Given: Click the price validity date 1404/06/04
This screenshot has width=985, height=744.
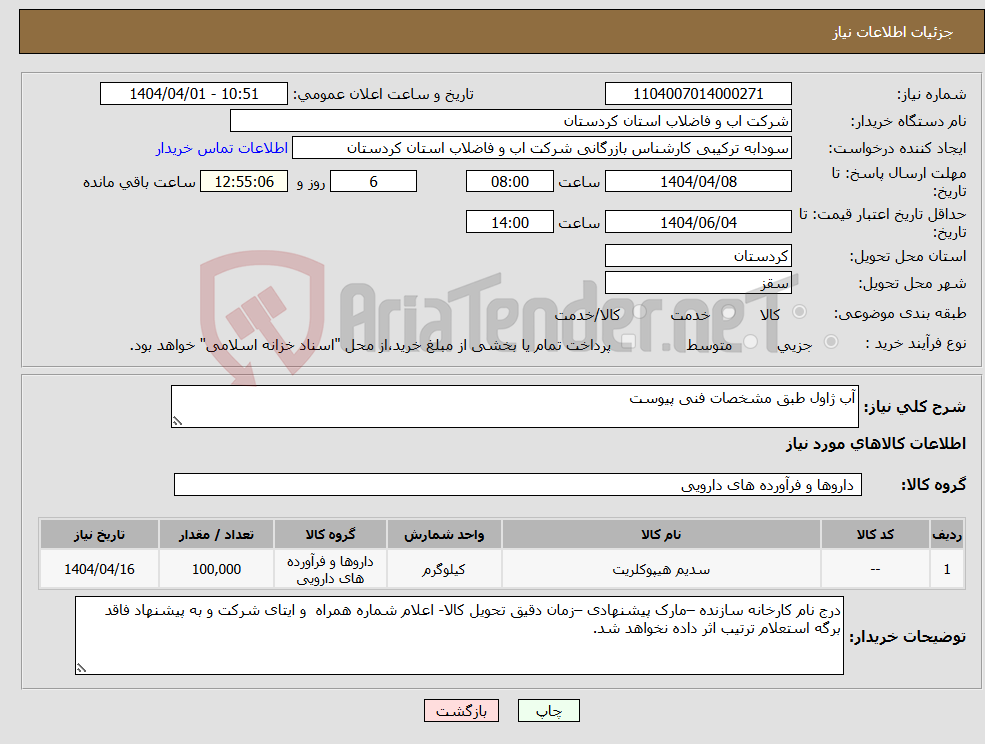Looking at the screenshot, I should click(698, 222).
